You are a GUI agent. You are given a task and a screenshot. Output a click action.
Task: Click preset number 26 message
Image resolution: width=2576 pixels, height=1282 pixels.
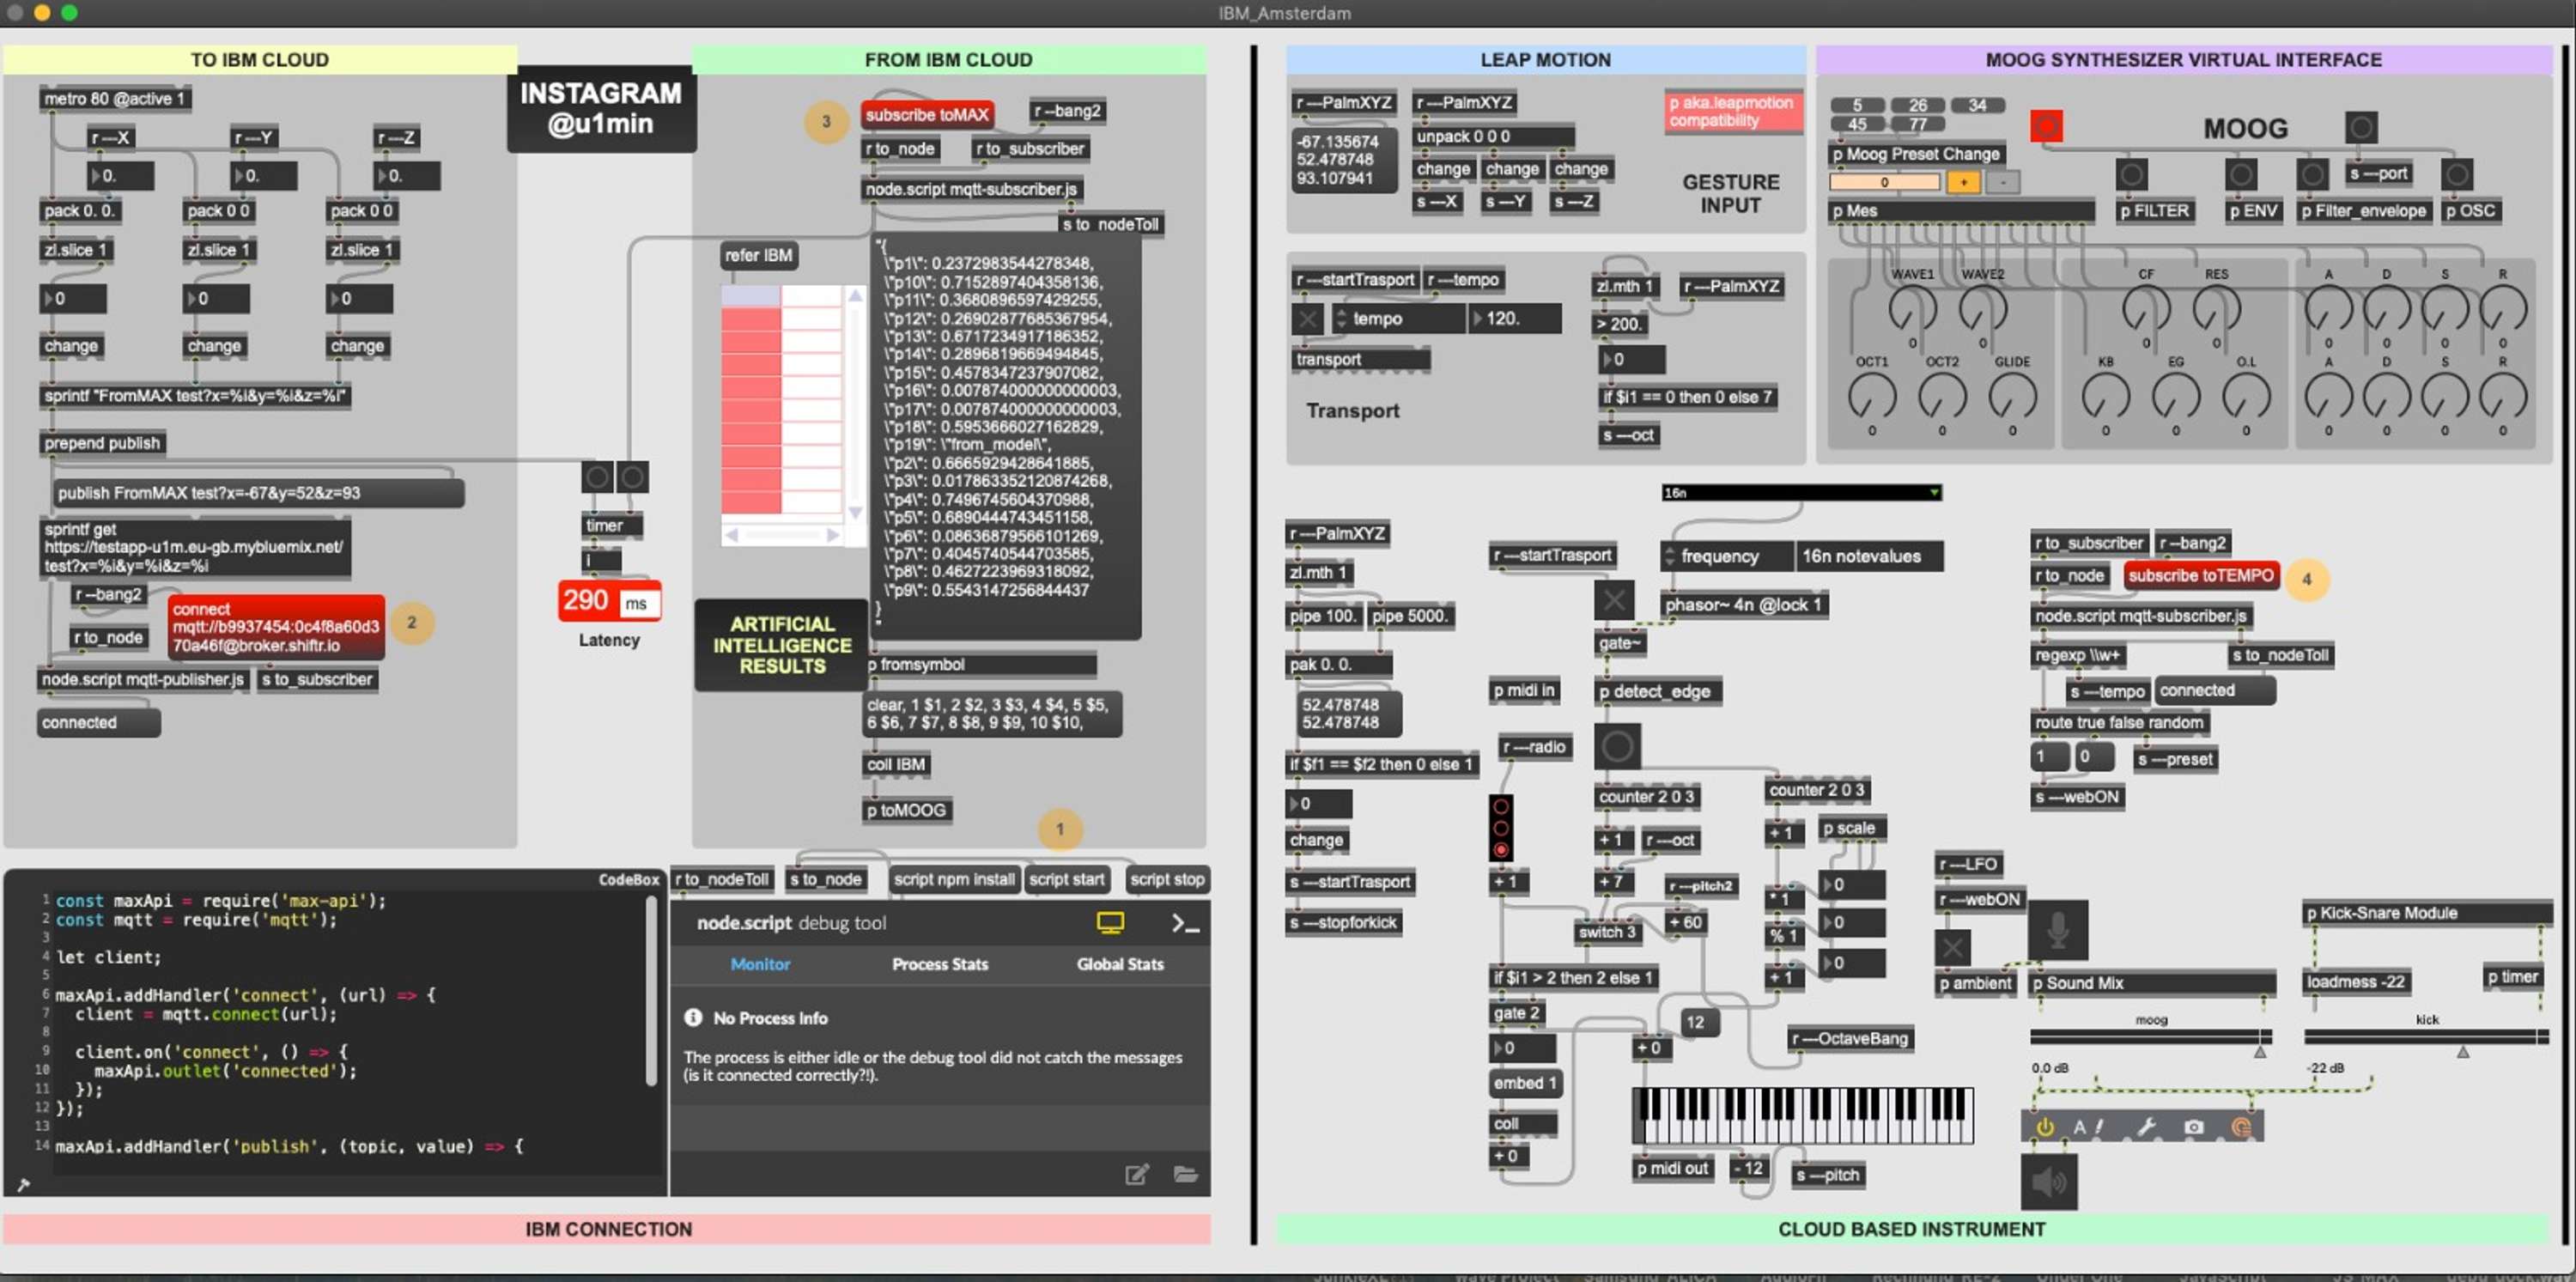click(1917, 105)
